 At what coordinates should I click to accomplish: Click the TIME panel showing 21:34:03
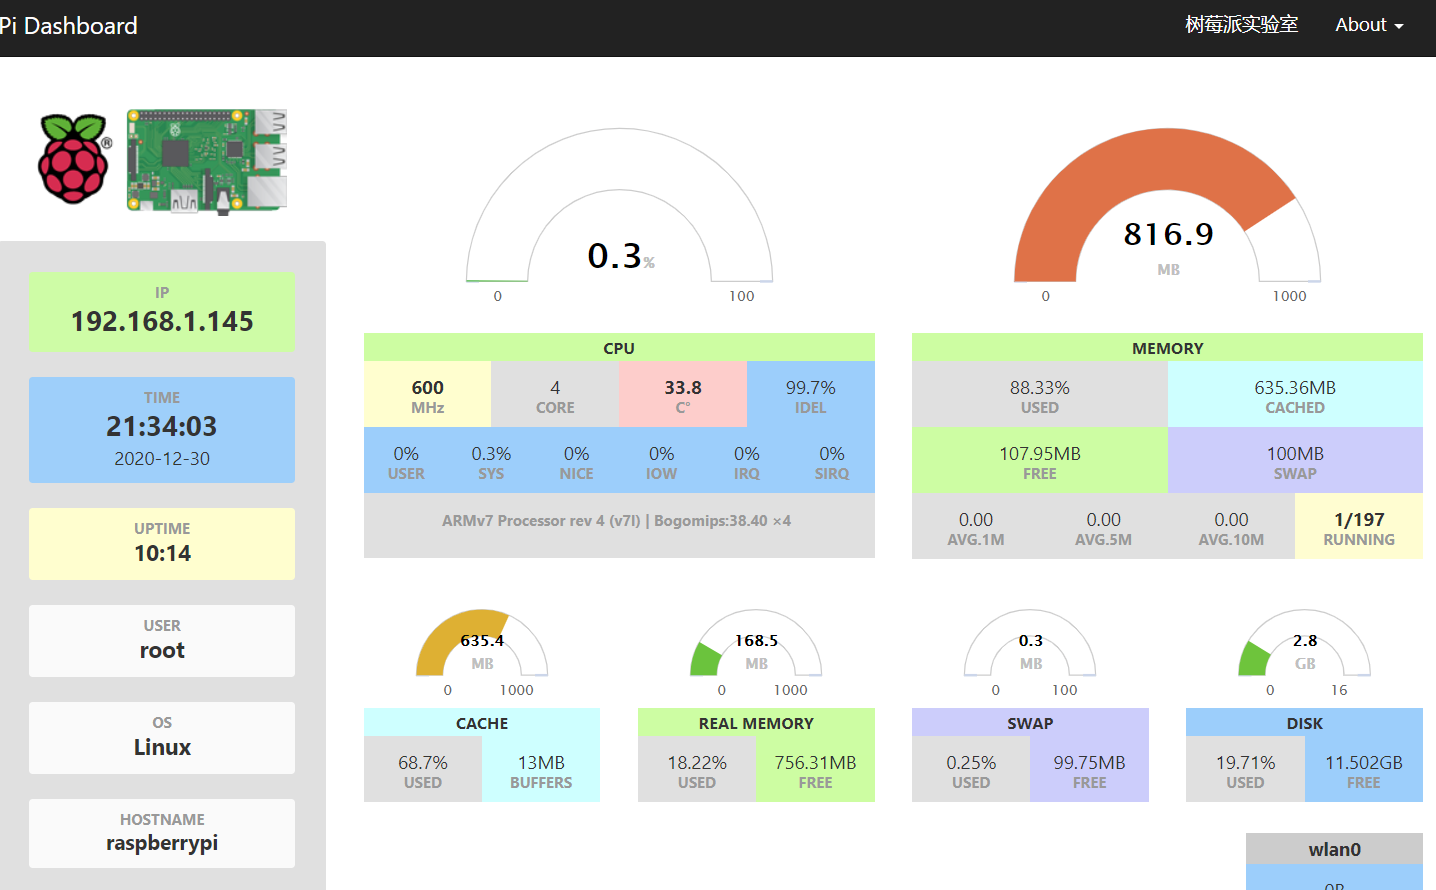(x=162, y=430)
